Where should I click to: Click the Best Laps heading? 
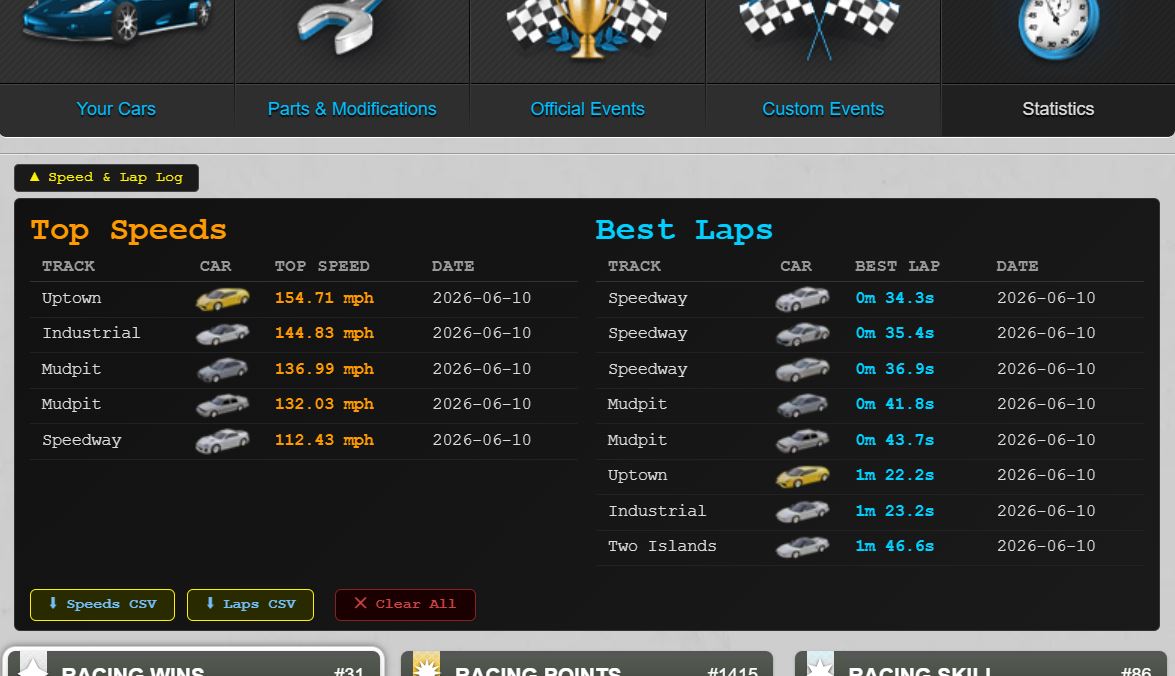[x=683, y=231]
